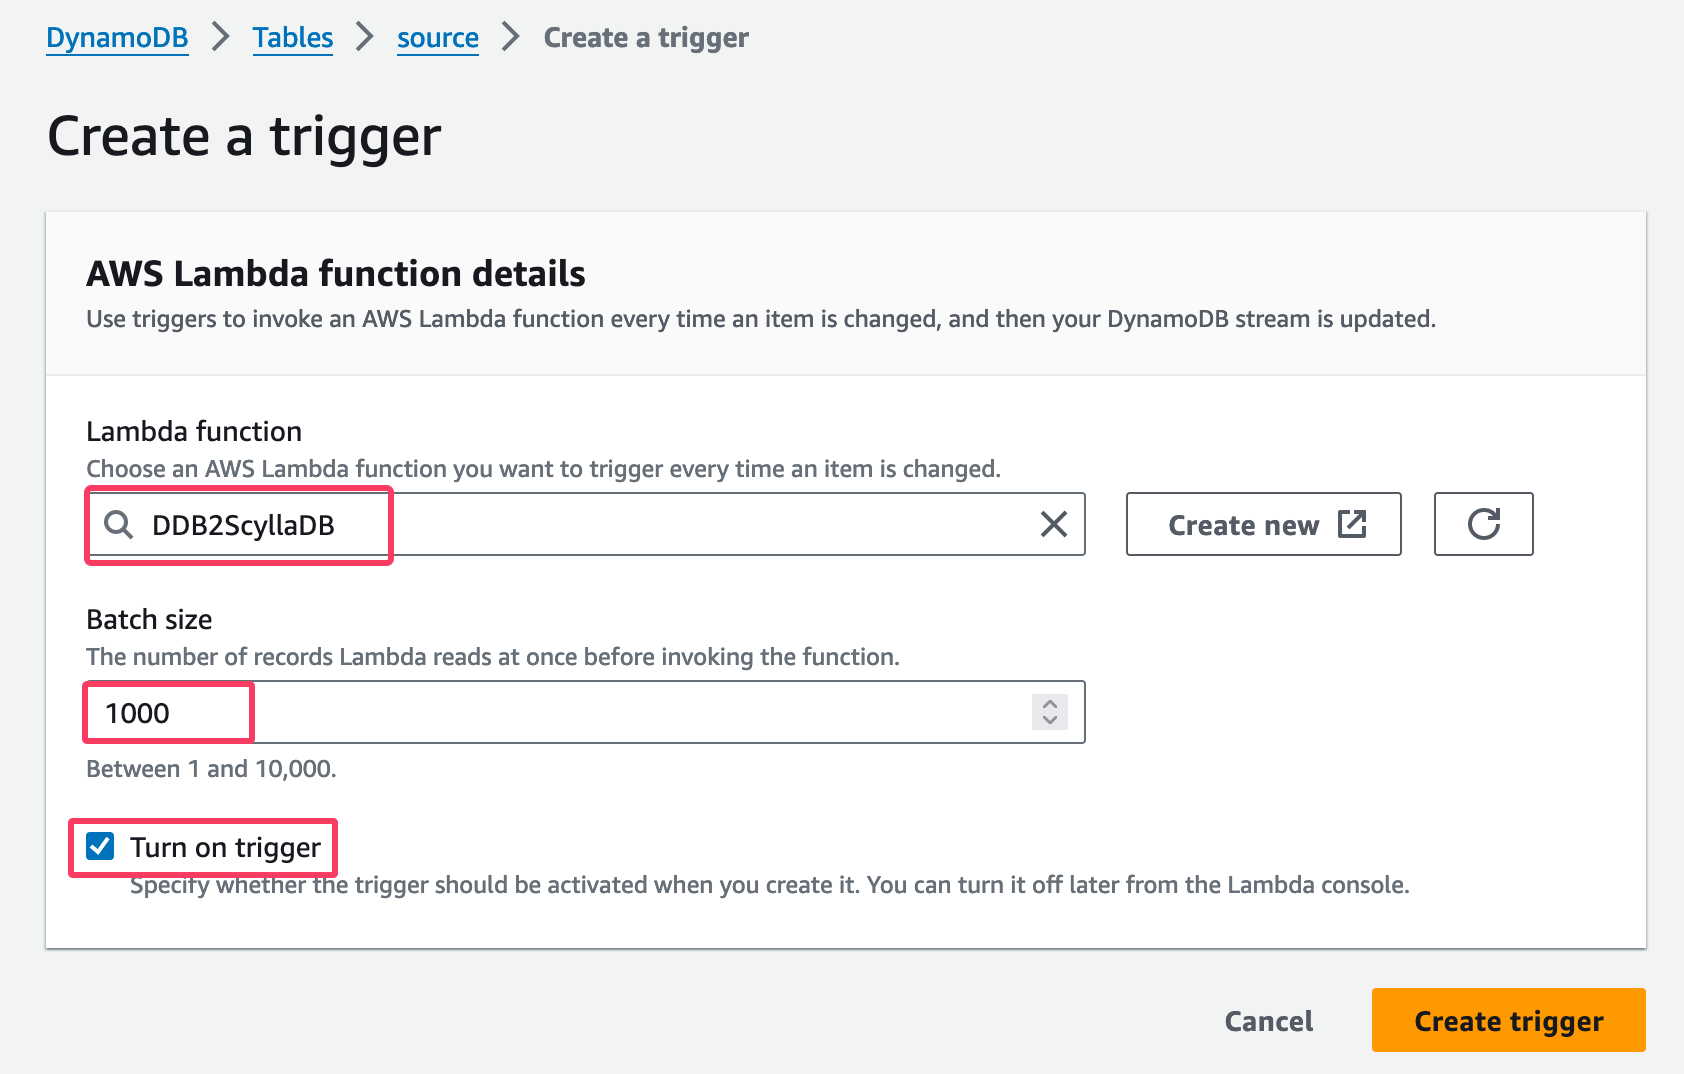Viewport: 1684px width, 1074px height.
Task: Click the Turn on trigger label
Action: pos(225,847)
